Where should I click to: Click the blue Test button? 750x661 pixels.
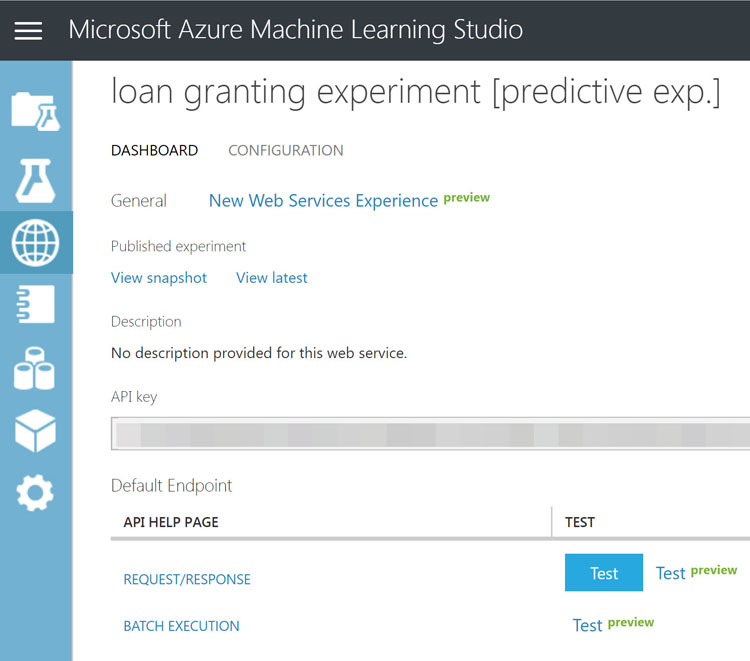[604, 573]
